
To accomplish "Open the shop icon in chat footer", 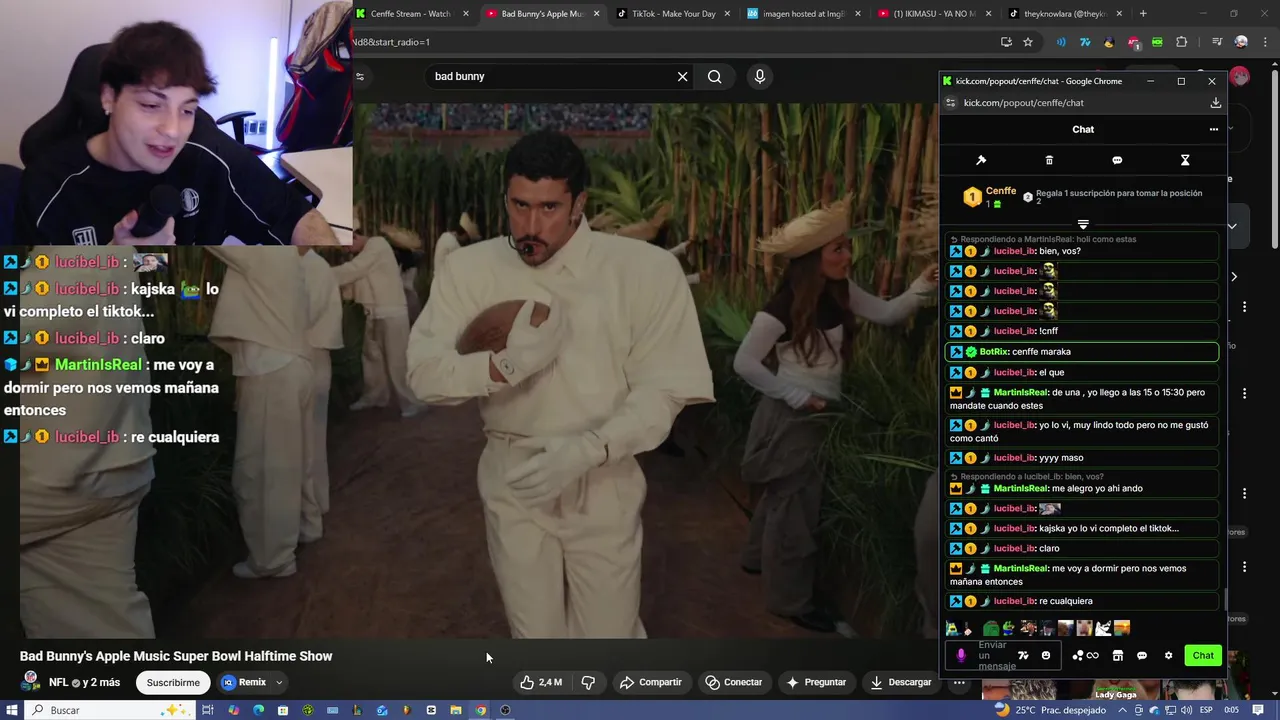I will (1118, 656).
